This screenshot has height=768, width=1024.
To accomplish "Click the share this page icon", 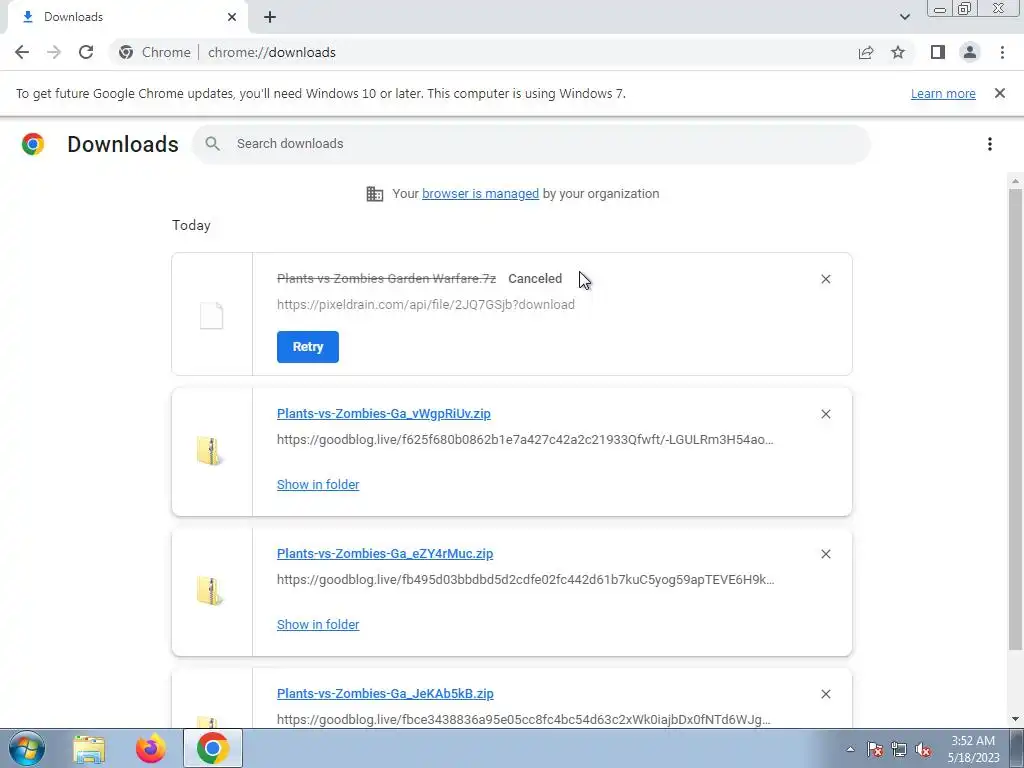I will pyautogui.click(x=866, y=52).
